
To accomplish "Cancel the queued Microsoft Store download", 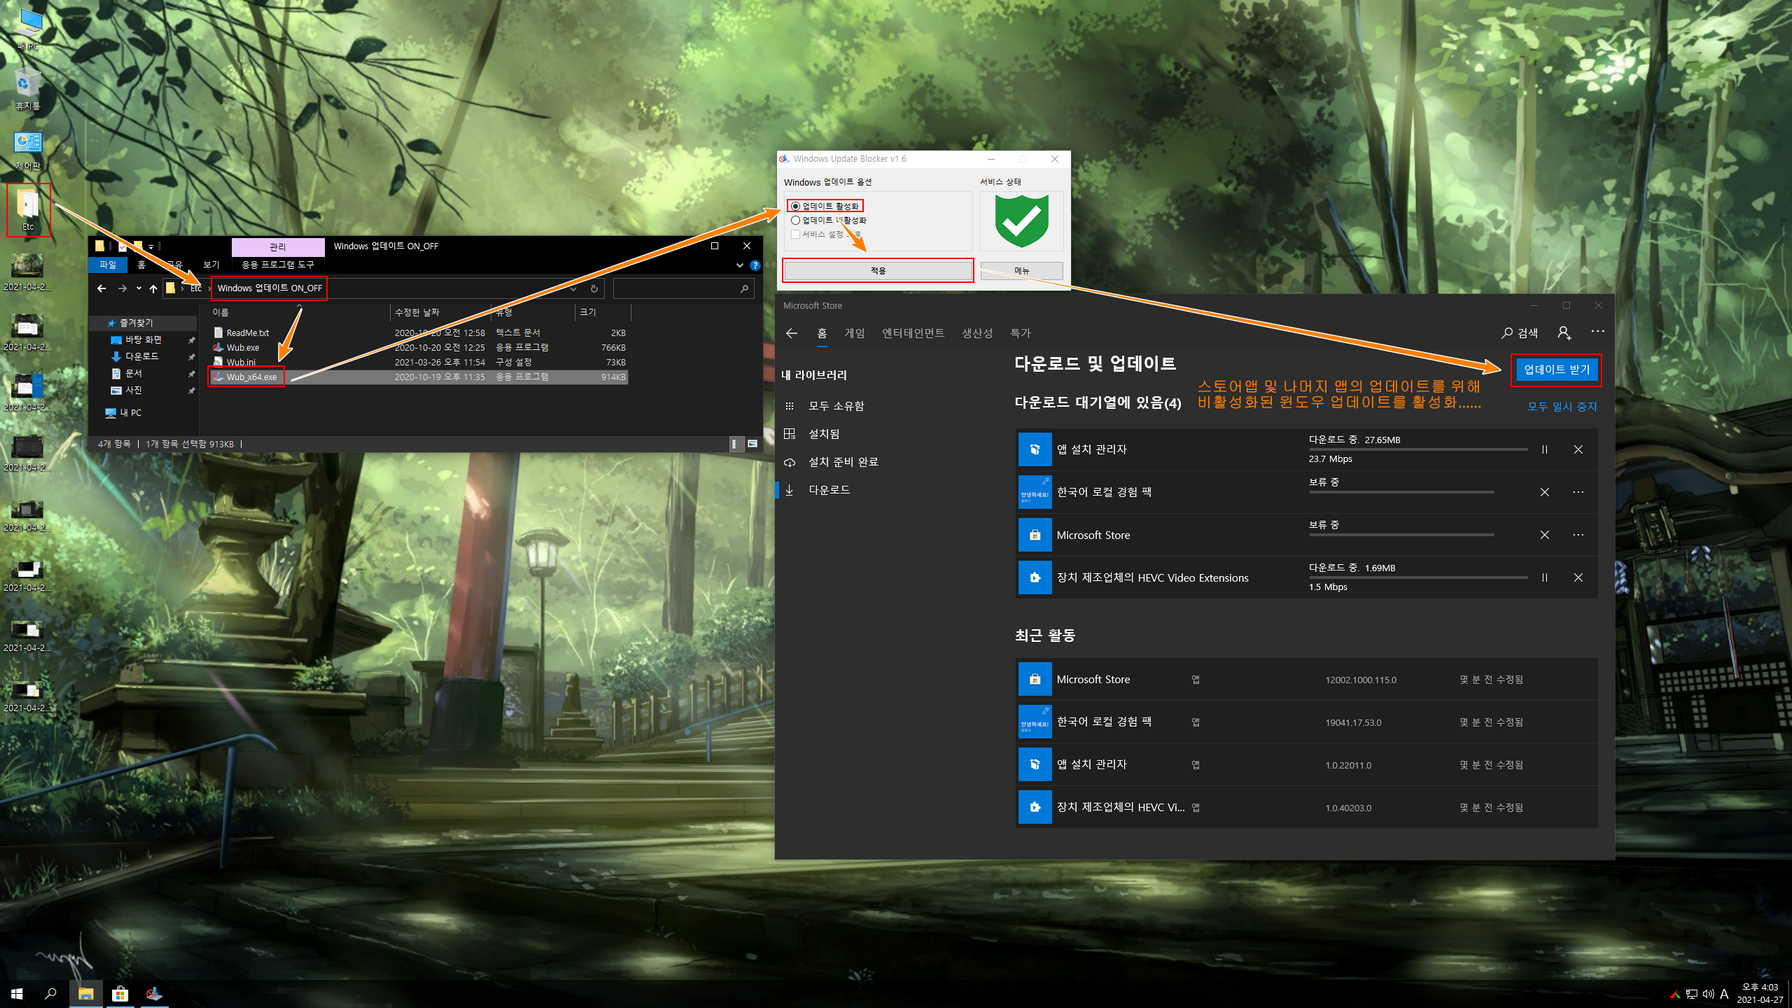I will (x=1545, y=535).
